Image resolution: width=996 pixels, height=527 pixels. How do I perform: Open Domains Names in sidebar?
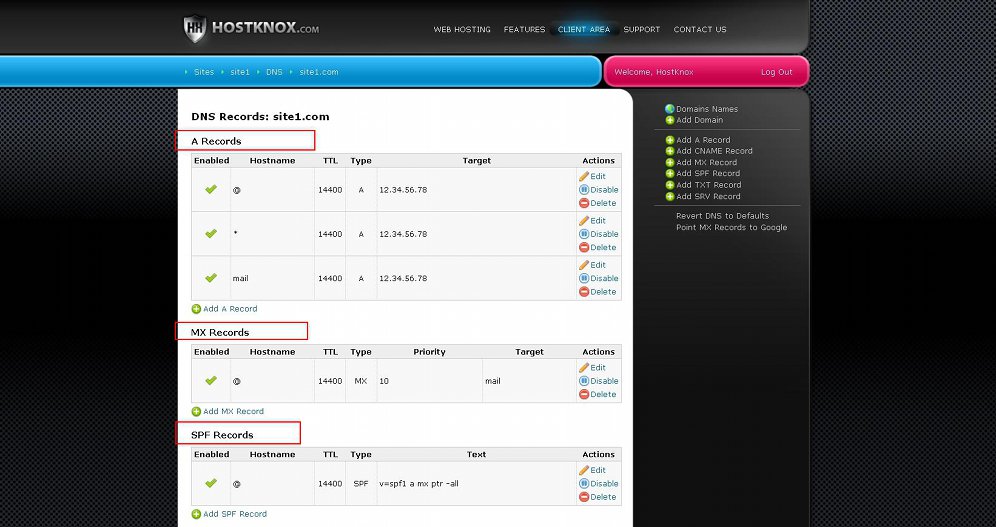[x=707, y=109]
